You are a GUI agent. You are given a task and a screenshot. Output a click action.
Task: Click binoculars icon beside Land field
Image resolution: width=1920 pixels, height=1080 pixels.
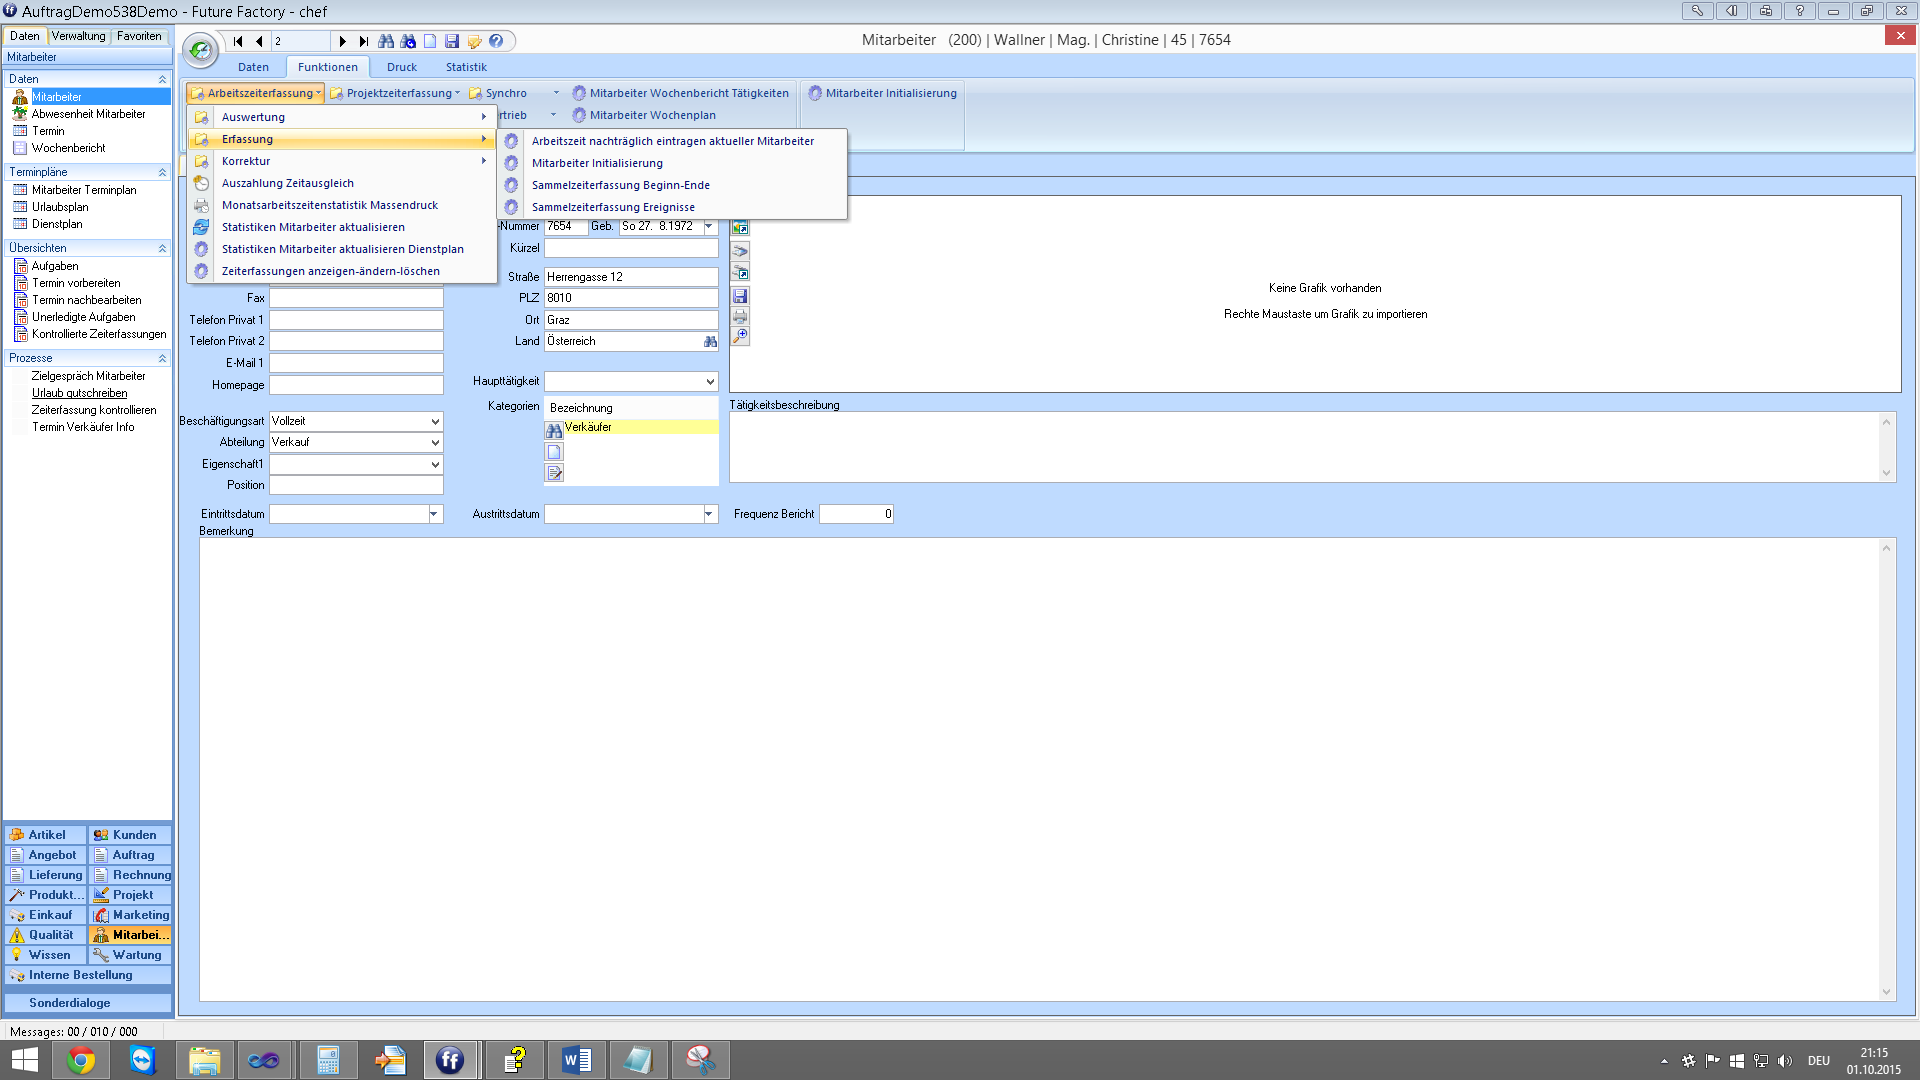click(710, 342)
